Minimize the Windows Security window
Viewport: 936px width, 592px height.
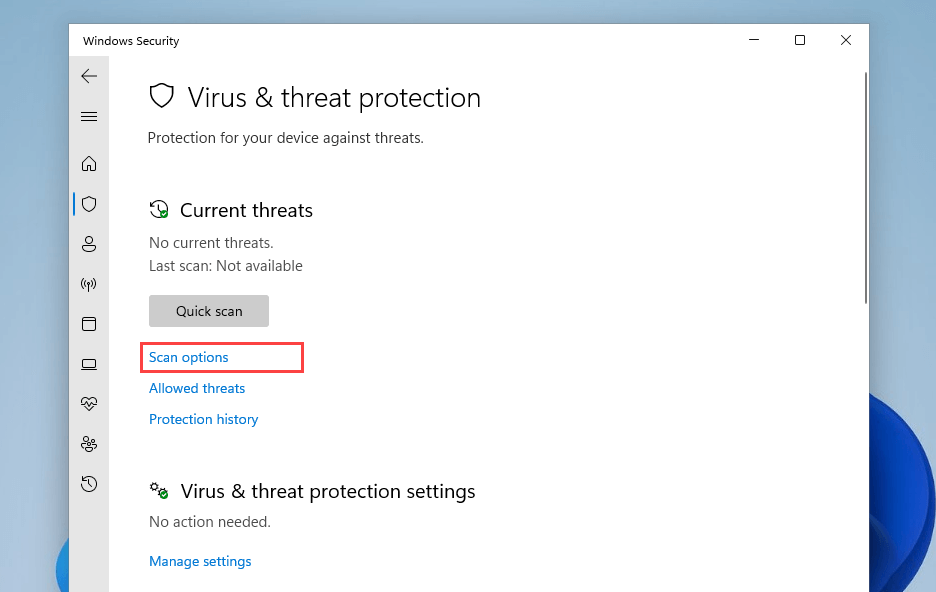[x=753, y=40]
